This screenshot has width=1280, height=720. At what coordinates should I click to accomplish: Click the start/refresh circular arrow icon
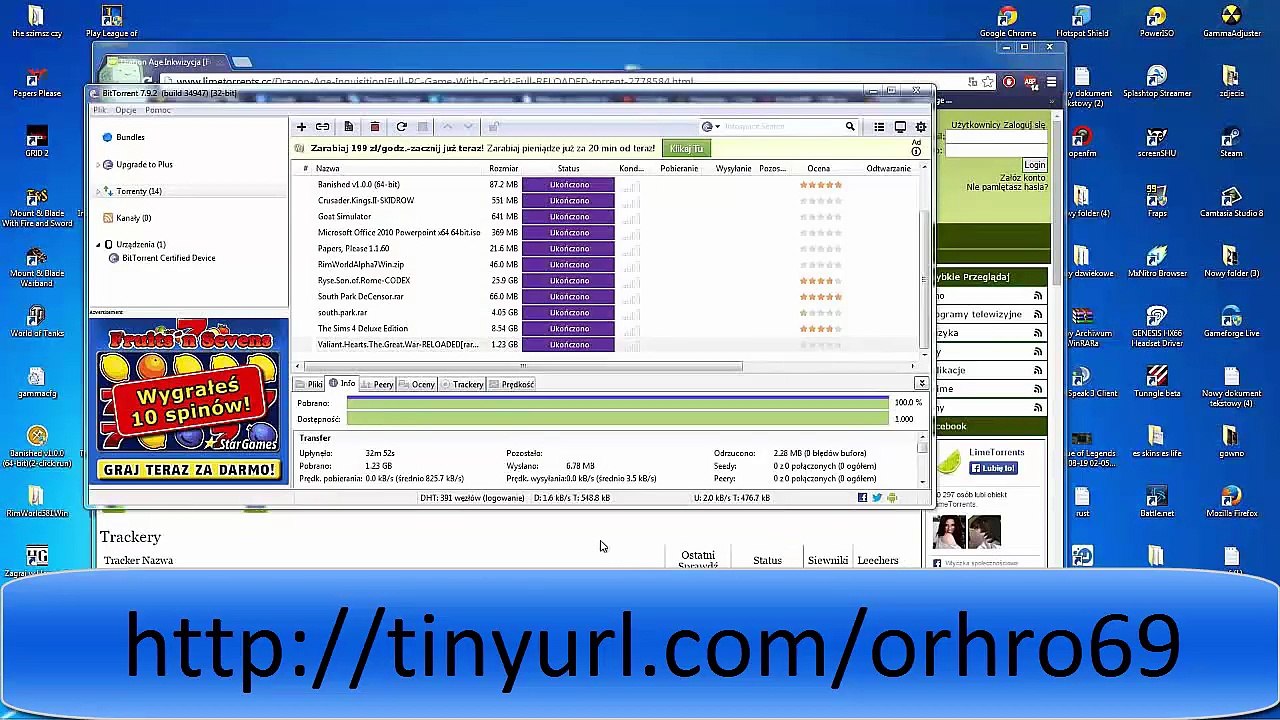401,127
